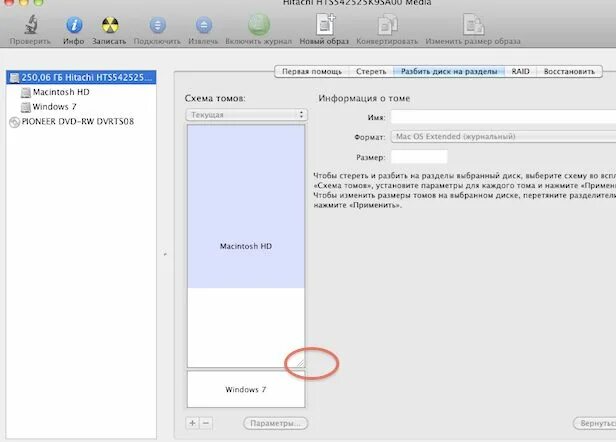Click the Записать burn disc icon
This screenshot has height=442, width=616.
110,25
